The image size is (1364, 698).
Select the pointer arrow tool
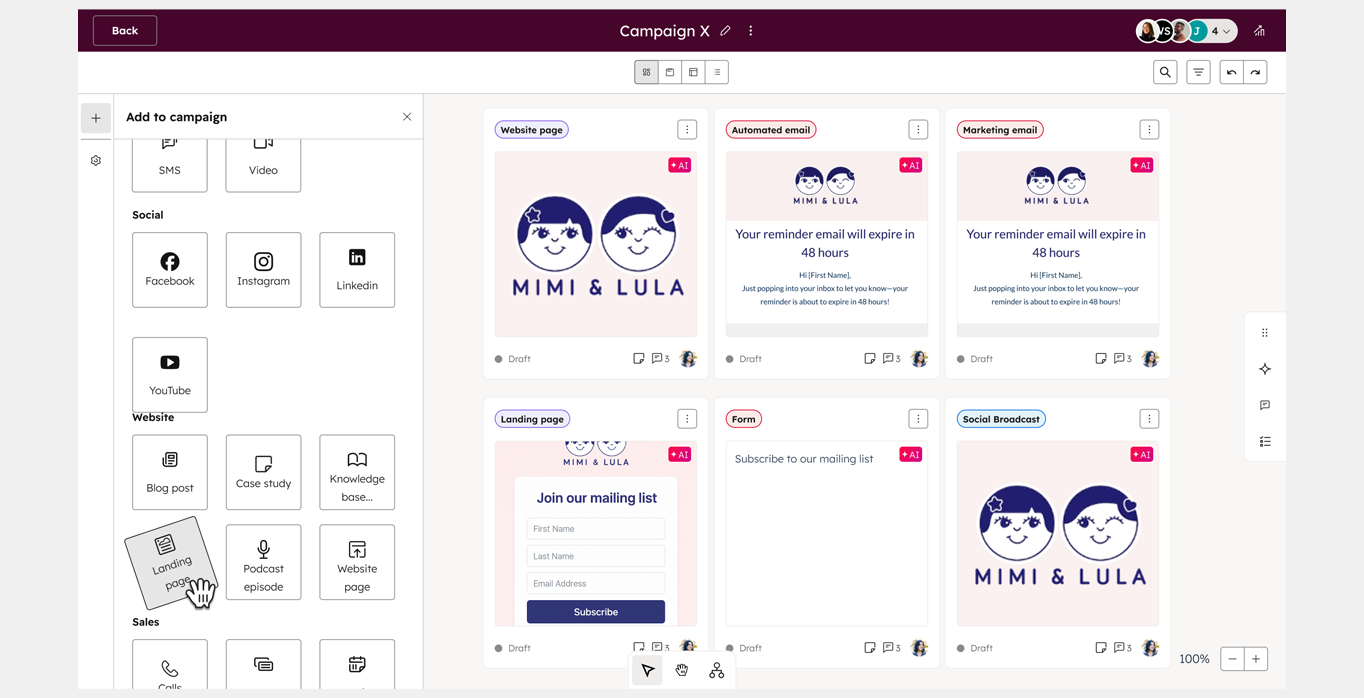tap(648, 670)
